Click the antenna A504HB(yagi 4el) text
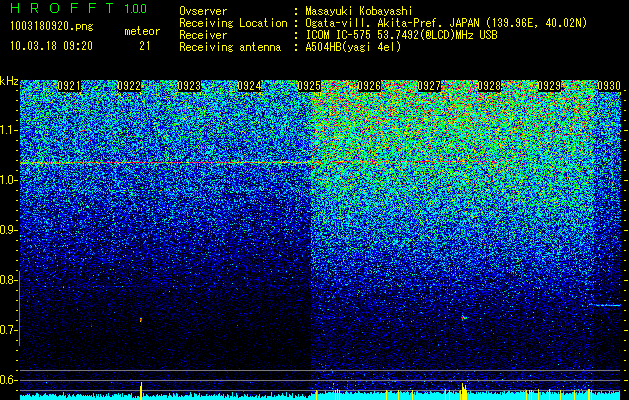629x400 pixels. tap(353, 47)
